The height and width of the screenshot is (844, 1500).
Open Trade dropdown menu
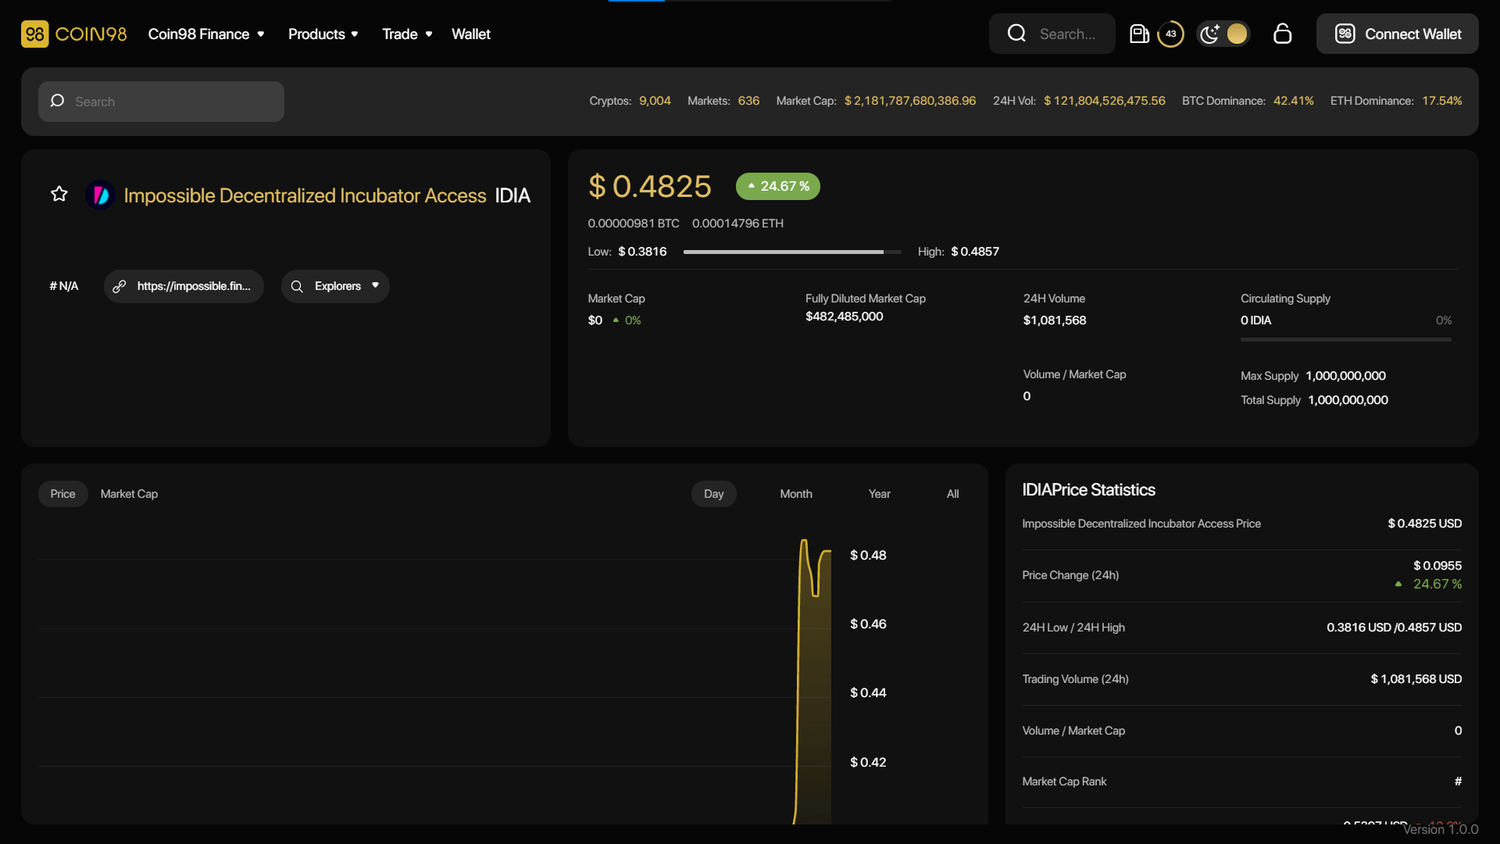407,34
